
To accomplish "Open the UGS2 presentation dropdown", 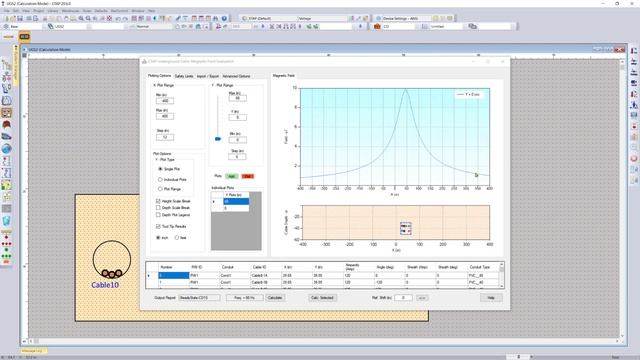I will click(x=71, y=27).
